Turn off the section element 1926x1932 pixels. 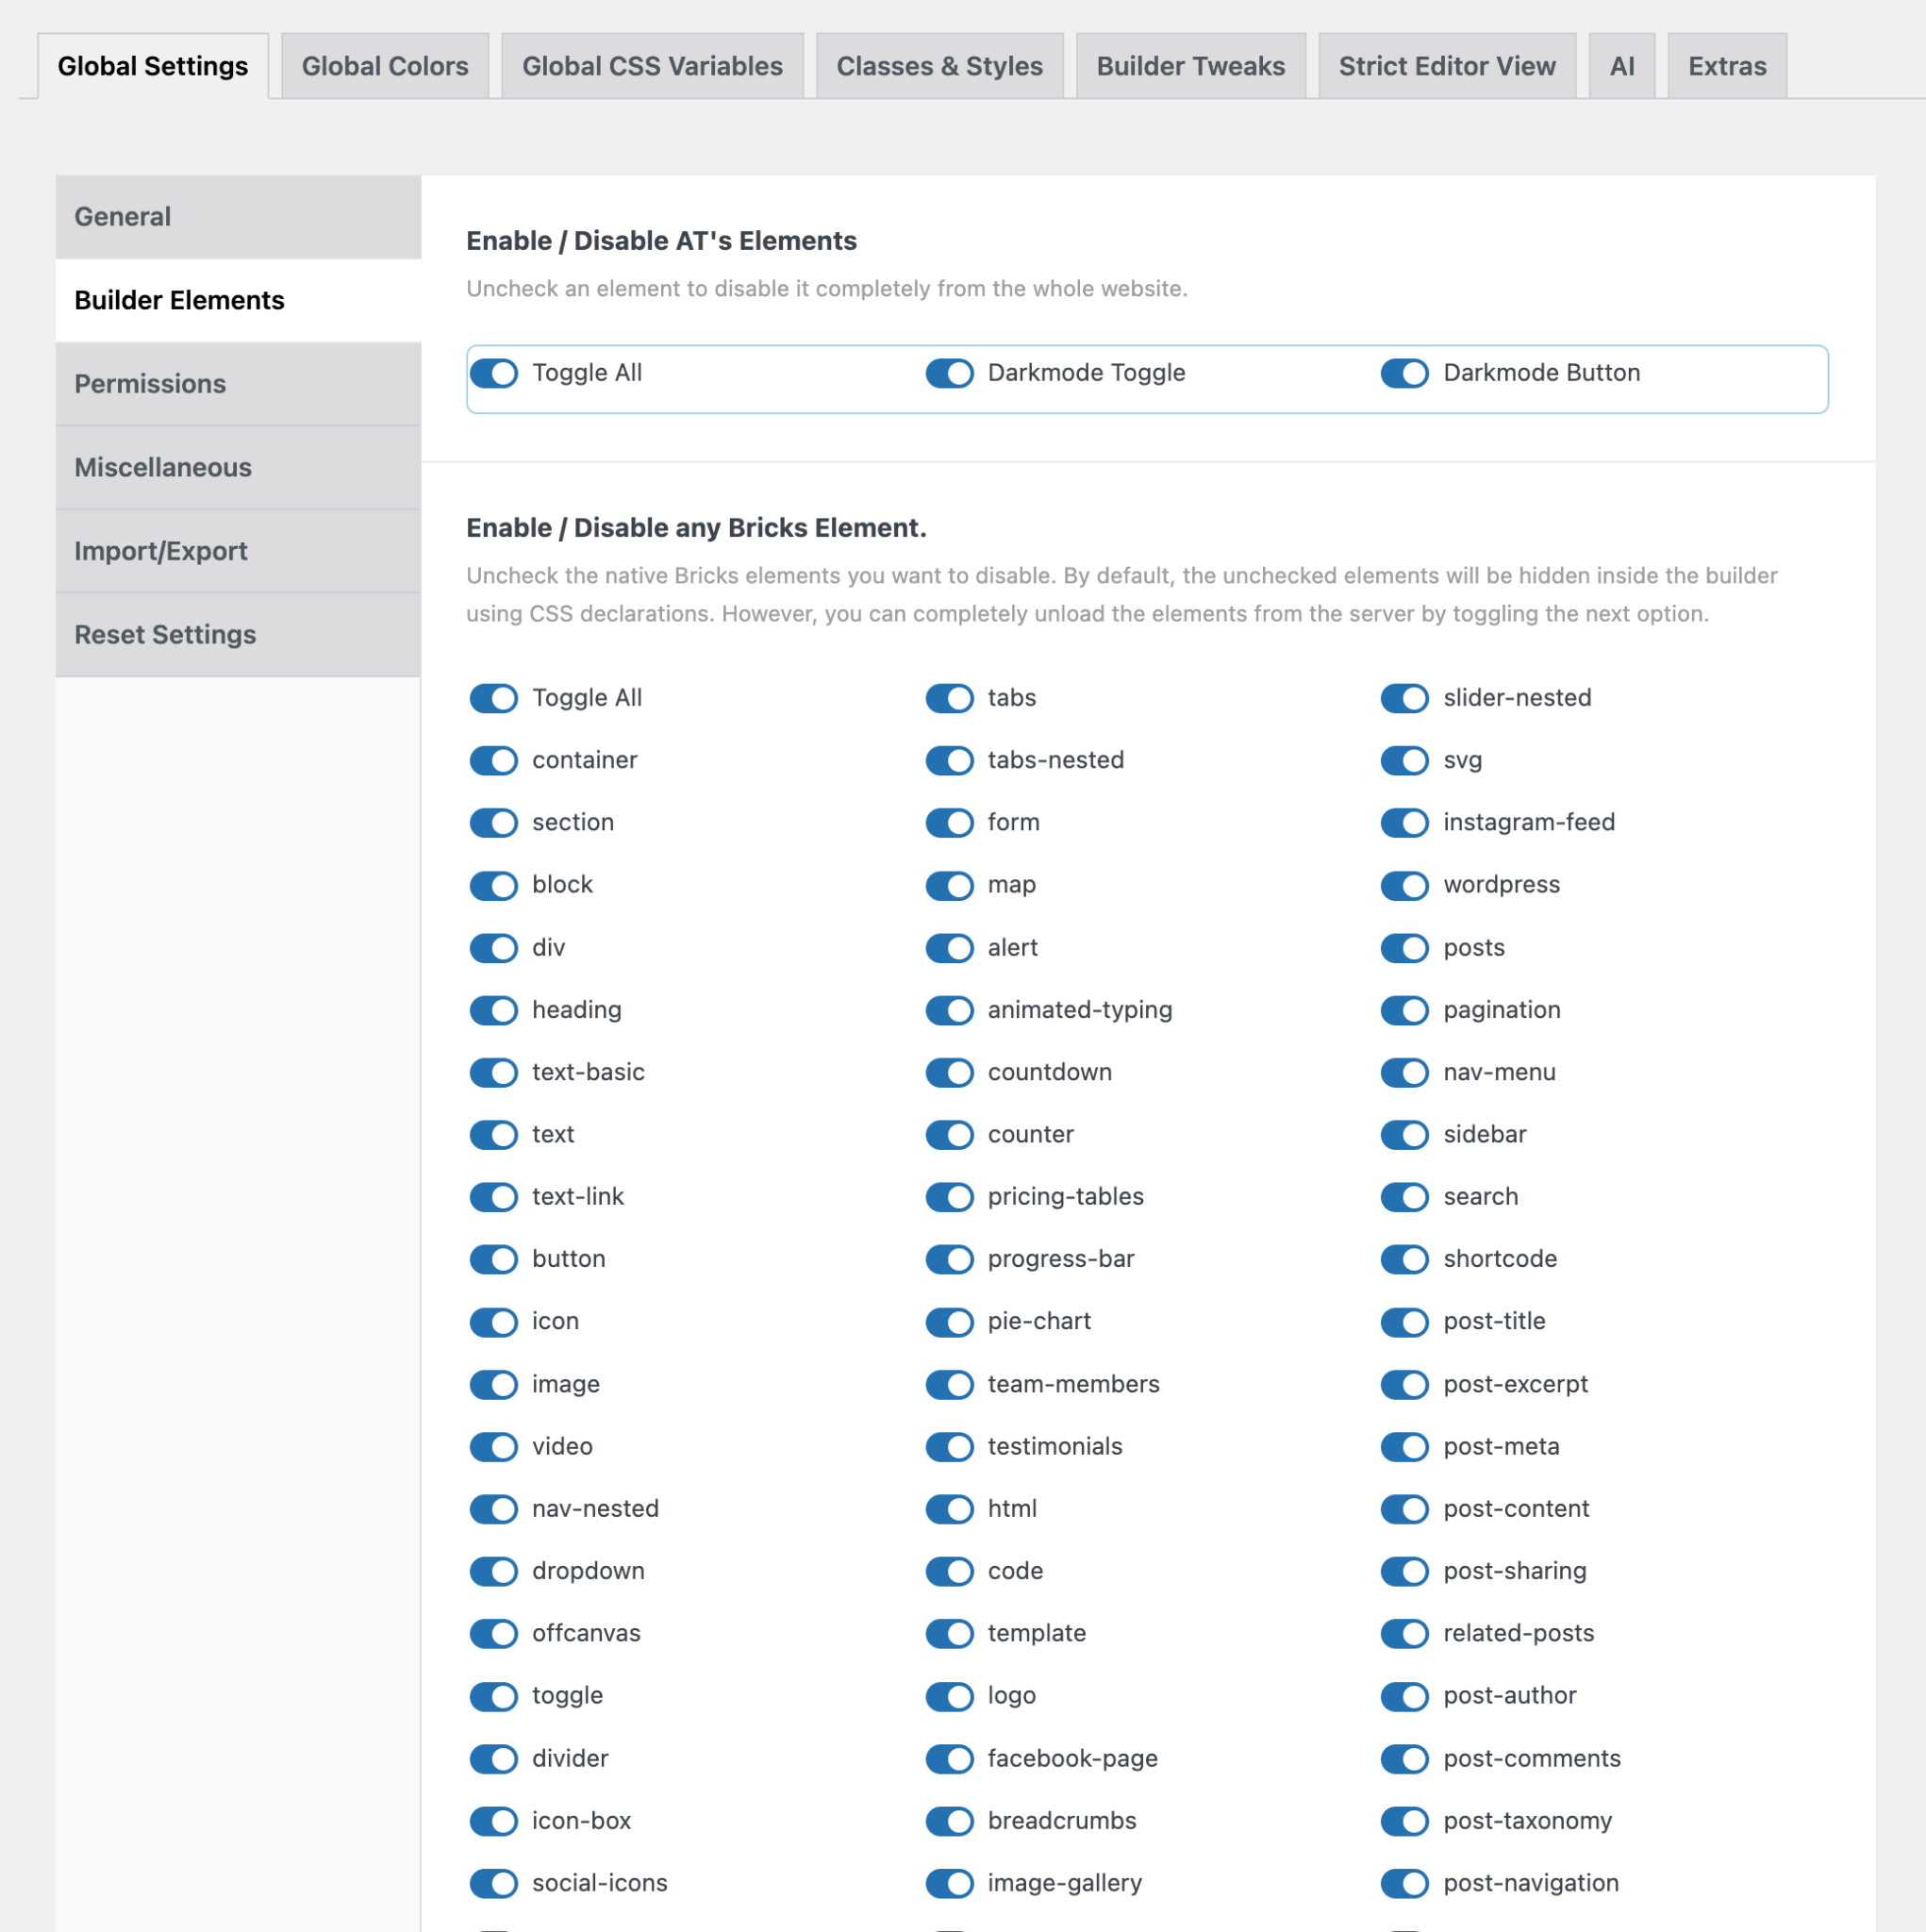point(494,822)
